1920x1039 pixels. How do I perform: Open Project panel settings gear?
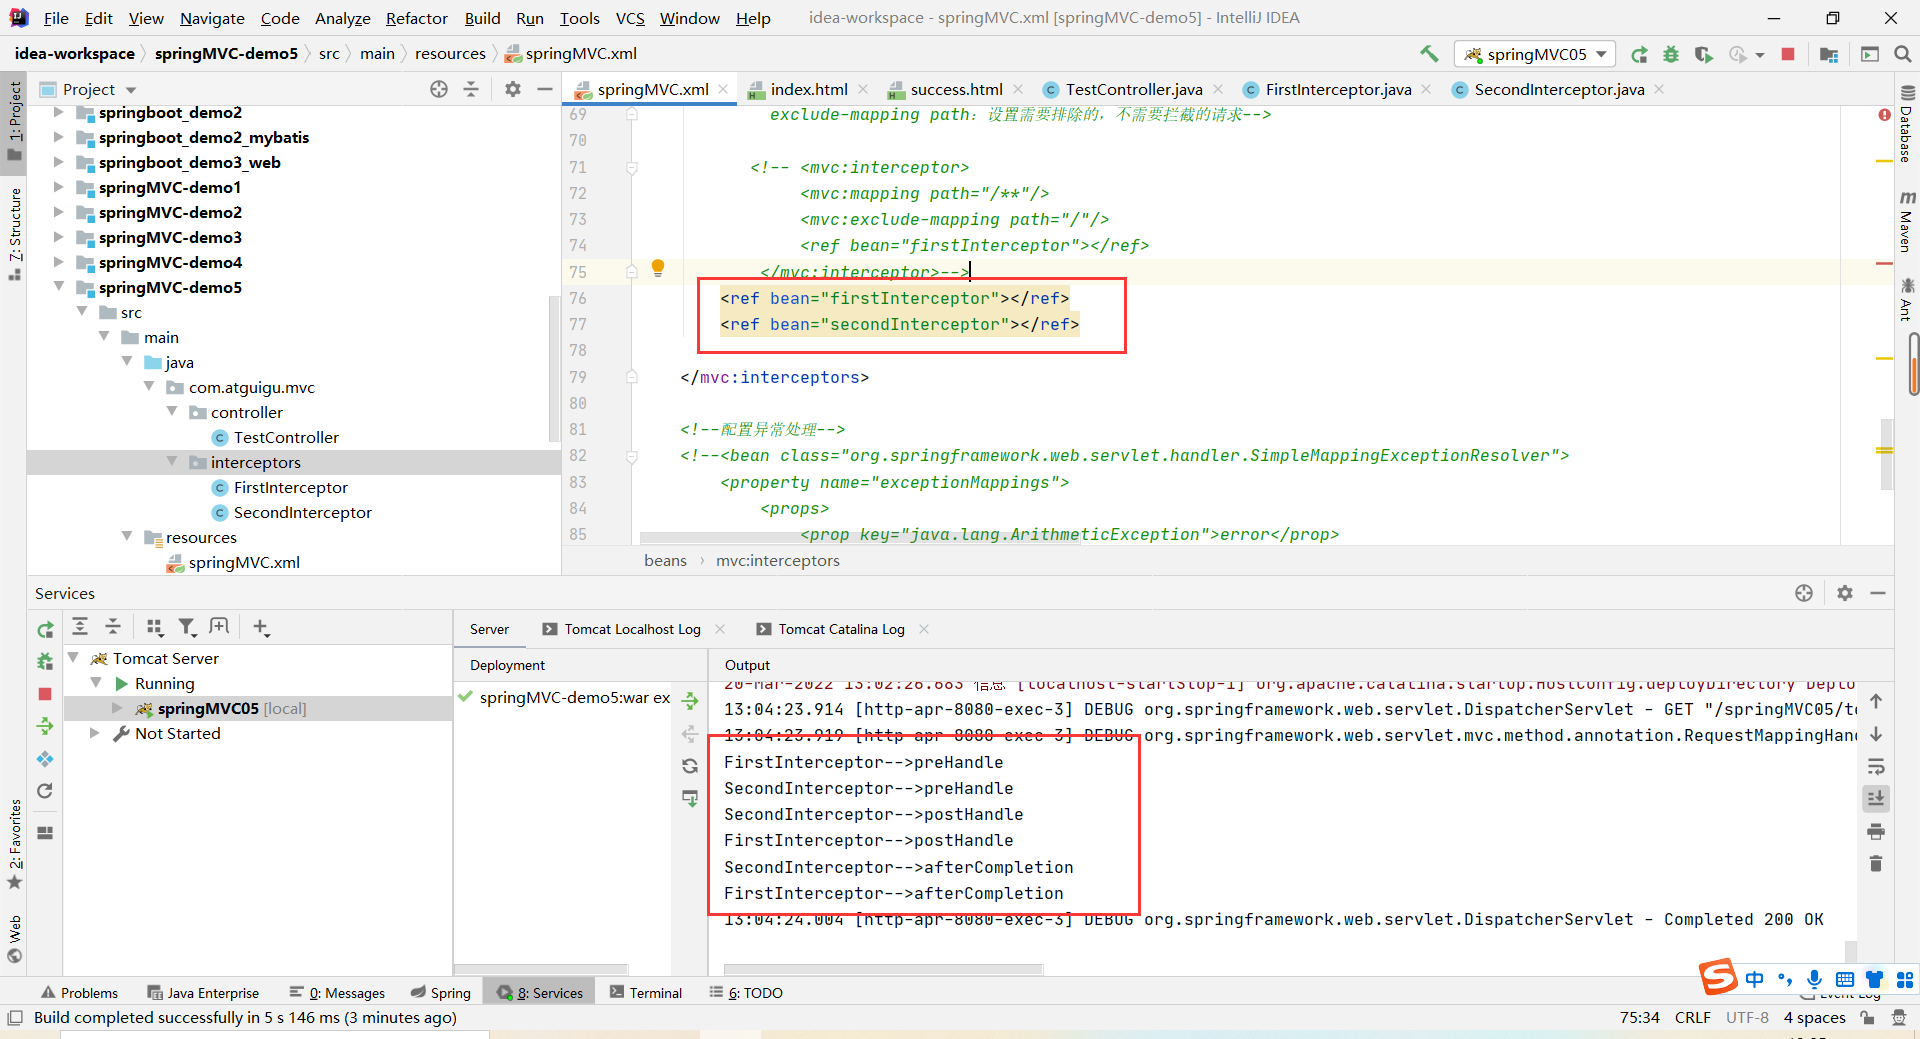coord(513,89)
